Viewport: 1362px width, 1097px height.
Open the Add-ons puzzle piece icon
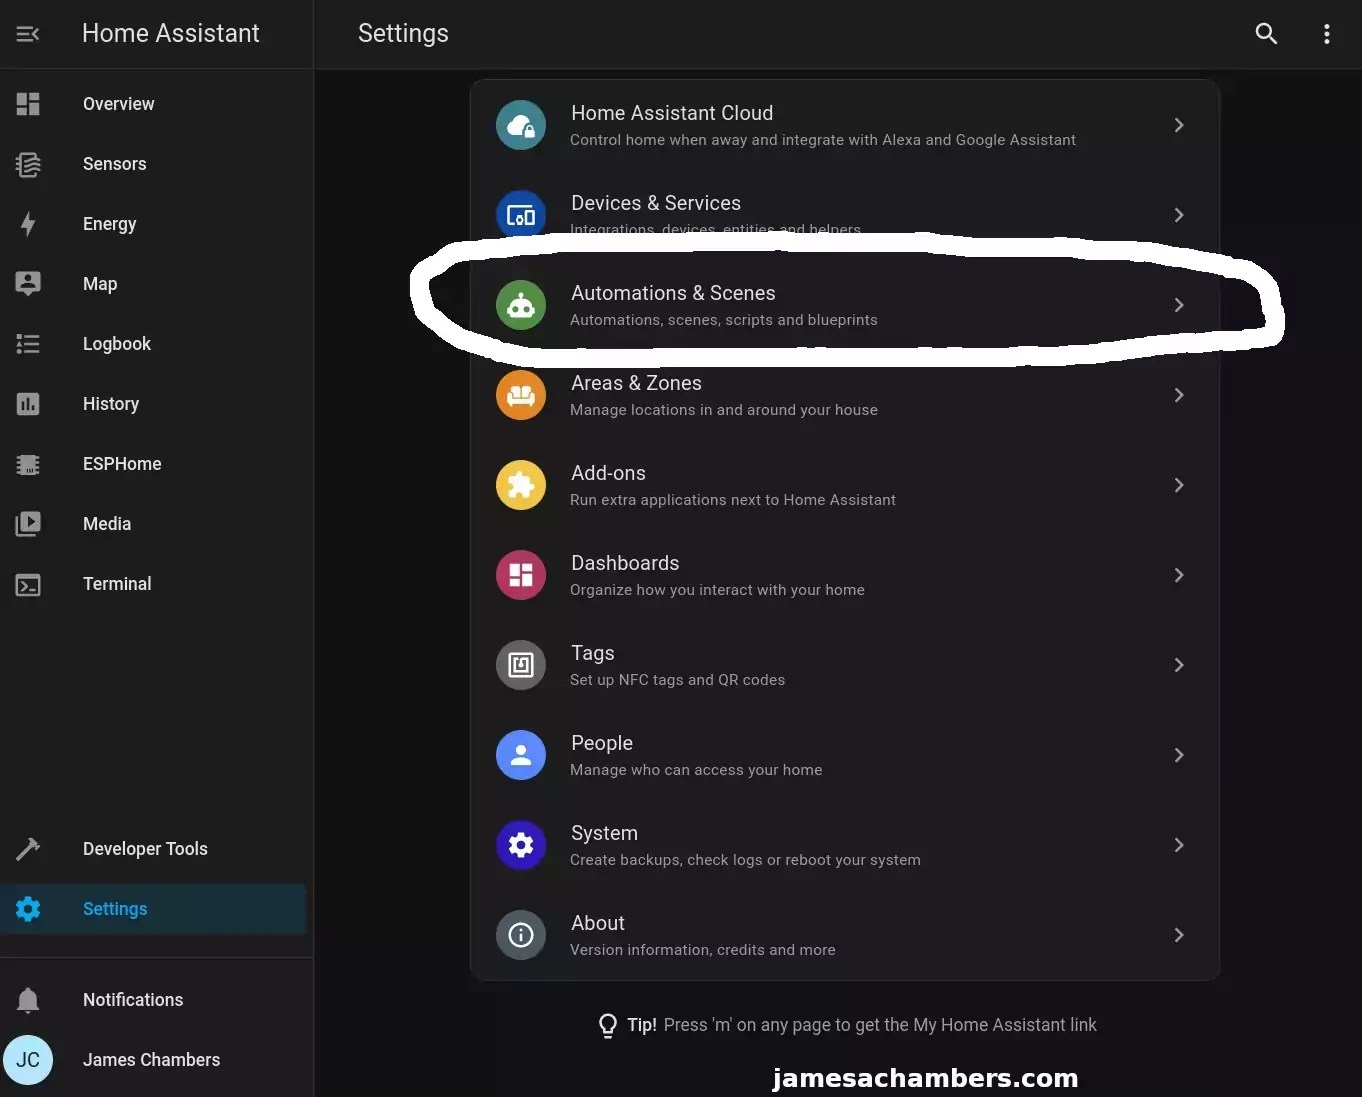(520, 485)
